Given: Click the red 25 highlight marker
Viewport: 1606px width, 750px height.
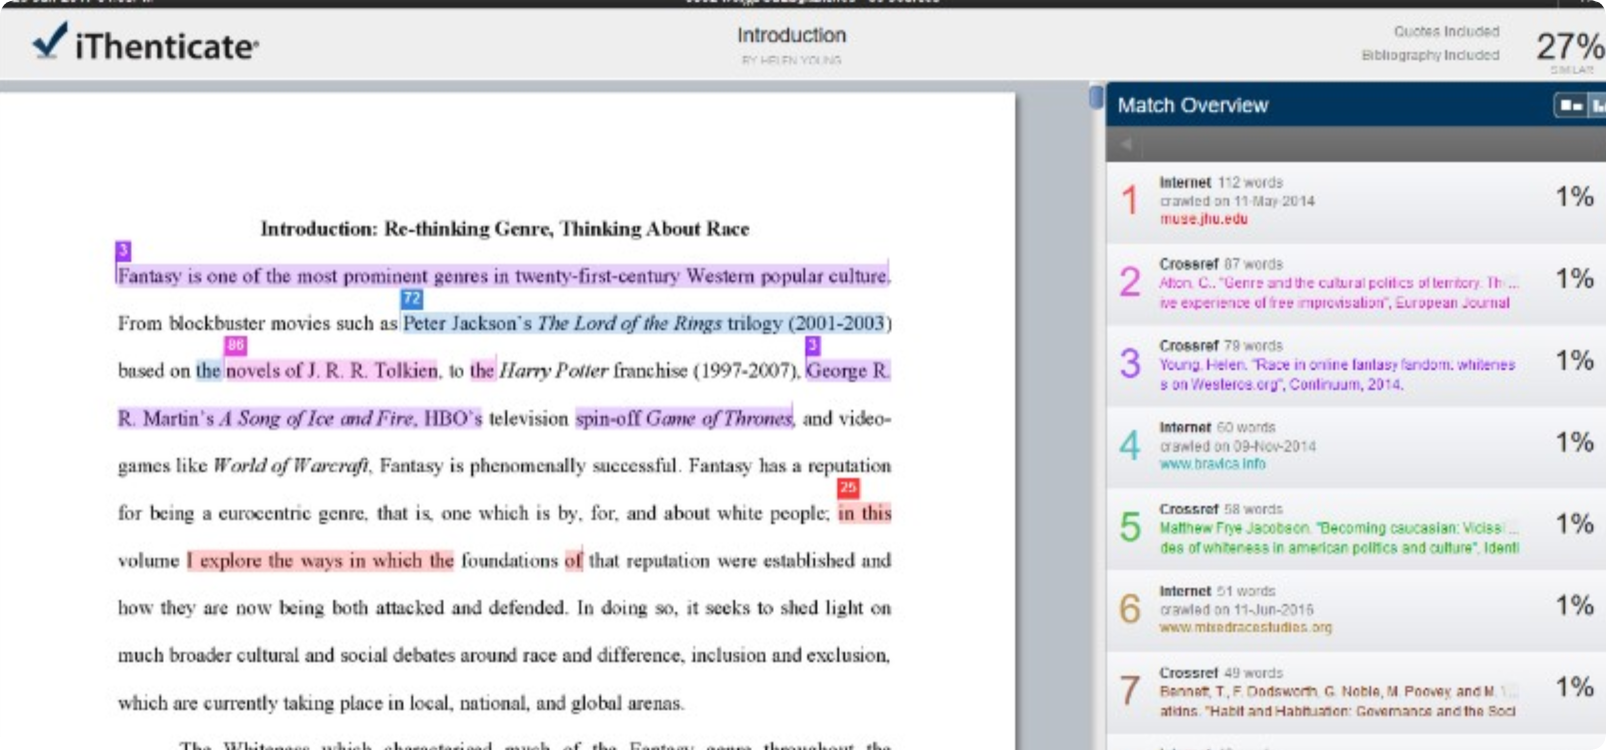Looking at the screenshot, I should 848,488.
